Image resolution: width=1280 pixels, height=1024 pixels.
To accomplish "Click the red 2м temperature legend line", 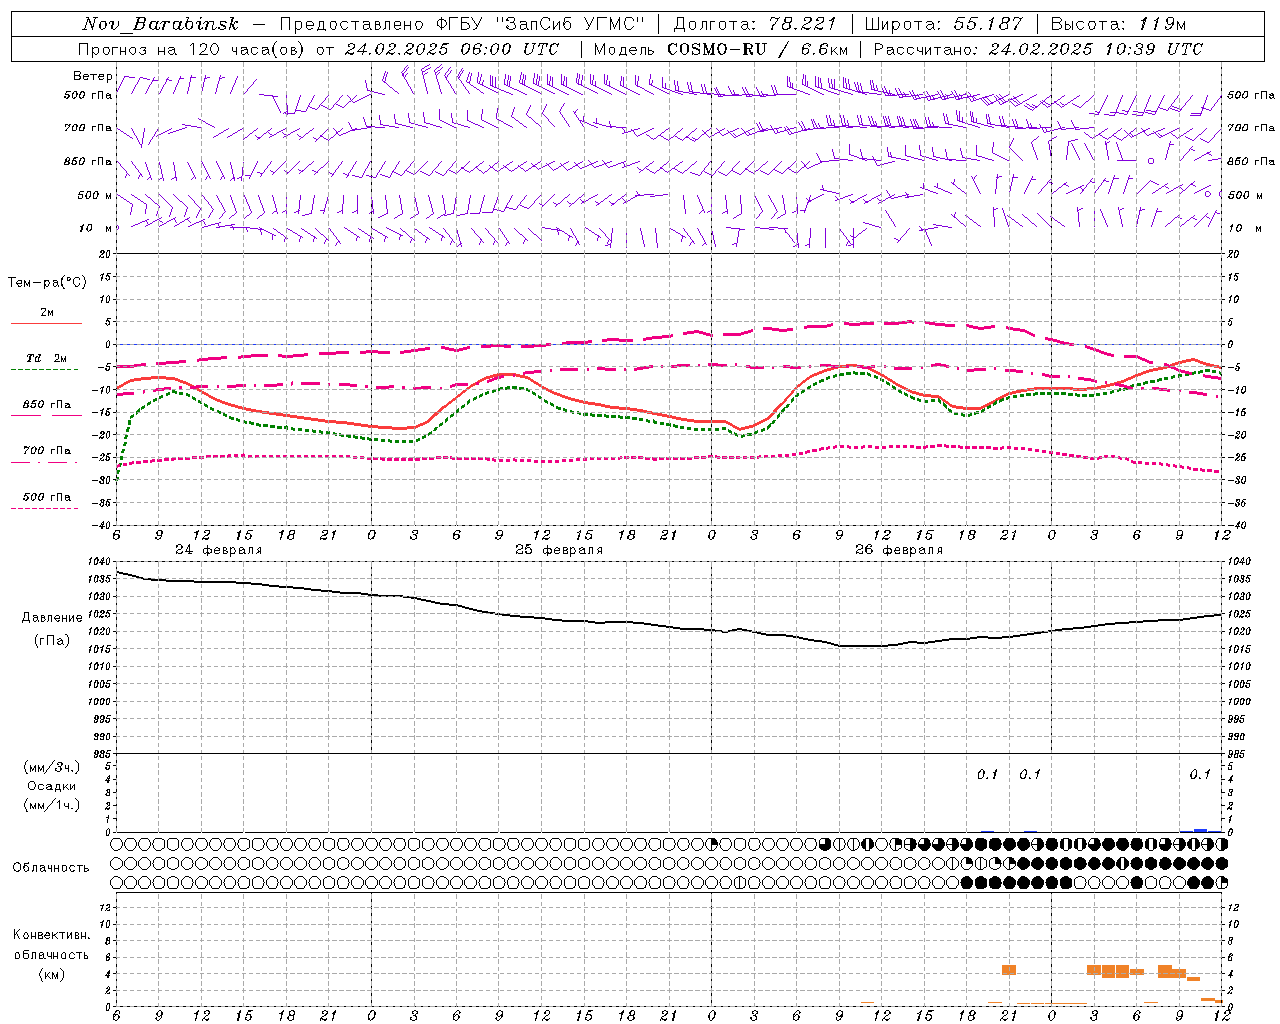I will click(46, 323).
